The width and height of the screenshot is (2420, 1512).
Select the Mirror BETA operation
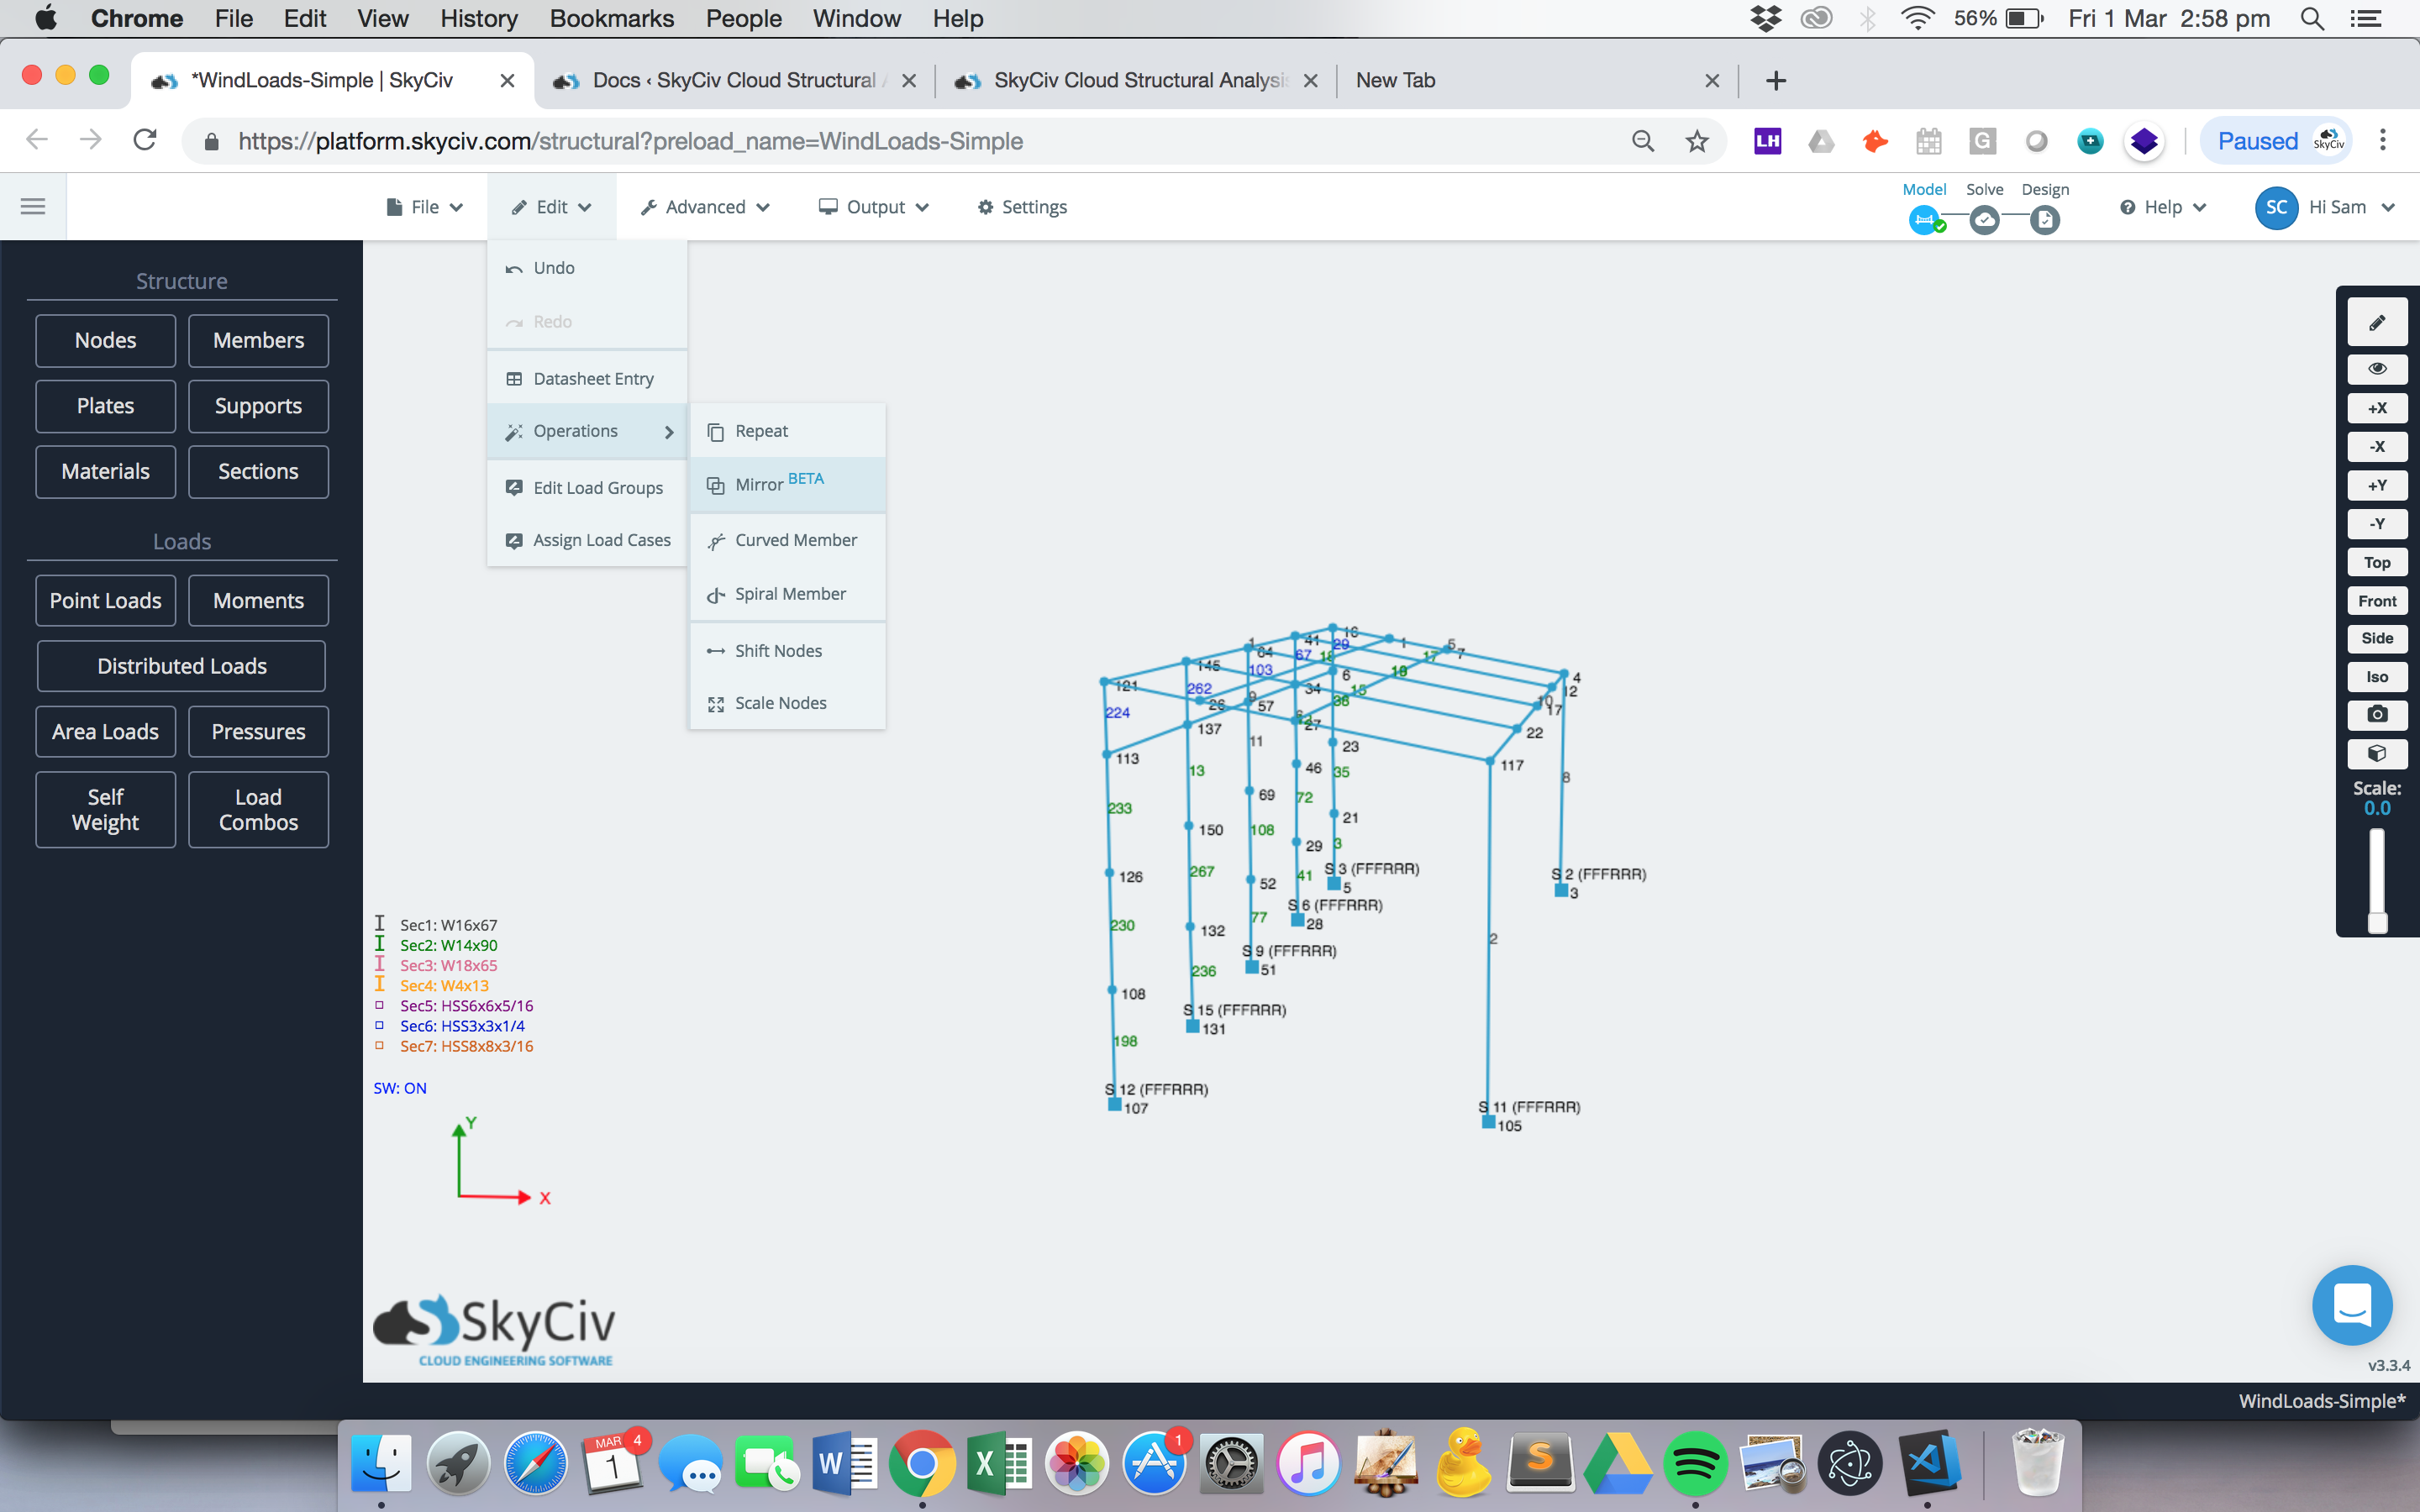pos(787,484)
